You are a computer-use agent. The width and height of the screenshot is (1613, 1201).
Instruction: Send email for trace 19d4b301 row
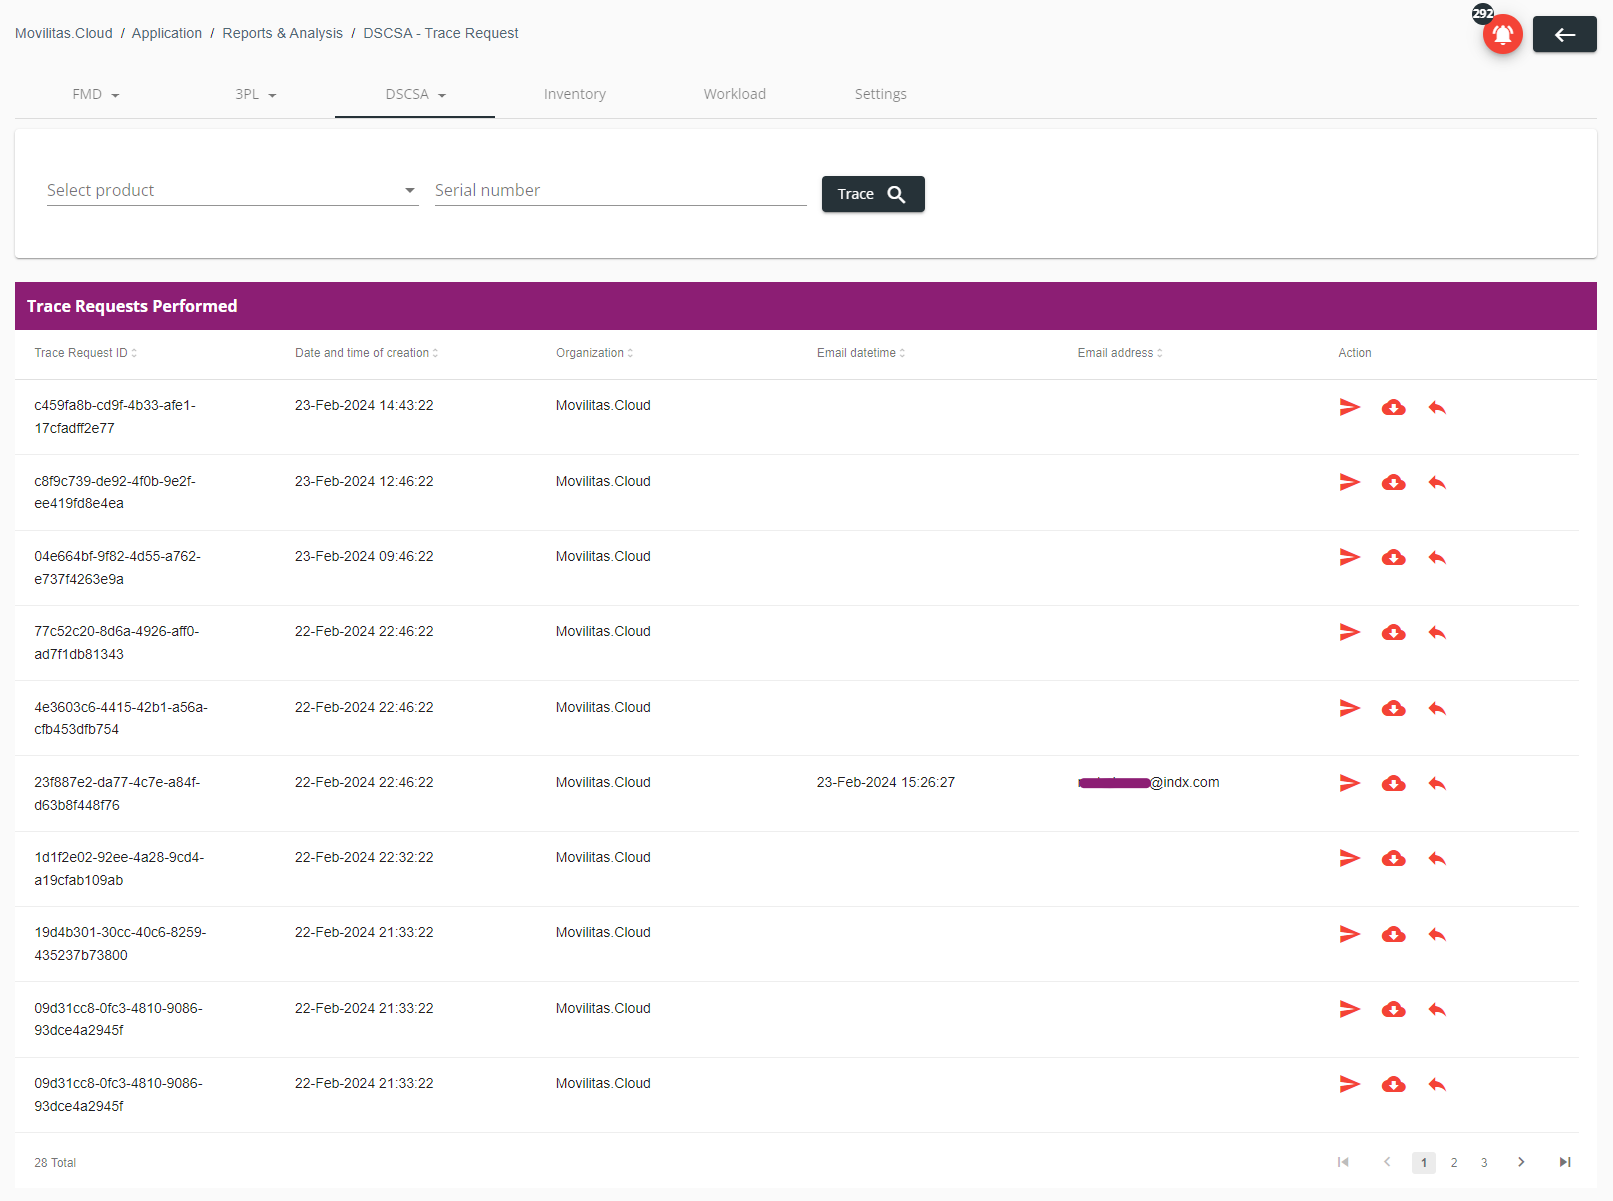[x=1350, y=934]
